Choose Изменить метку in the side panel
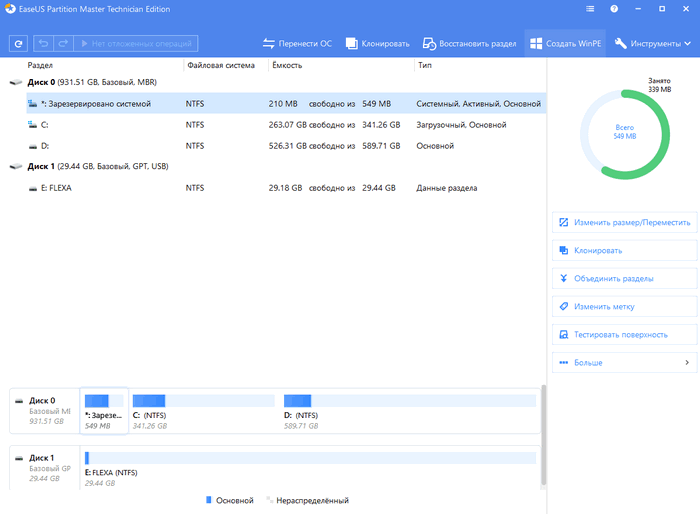700x514 pixels. 604,306
